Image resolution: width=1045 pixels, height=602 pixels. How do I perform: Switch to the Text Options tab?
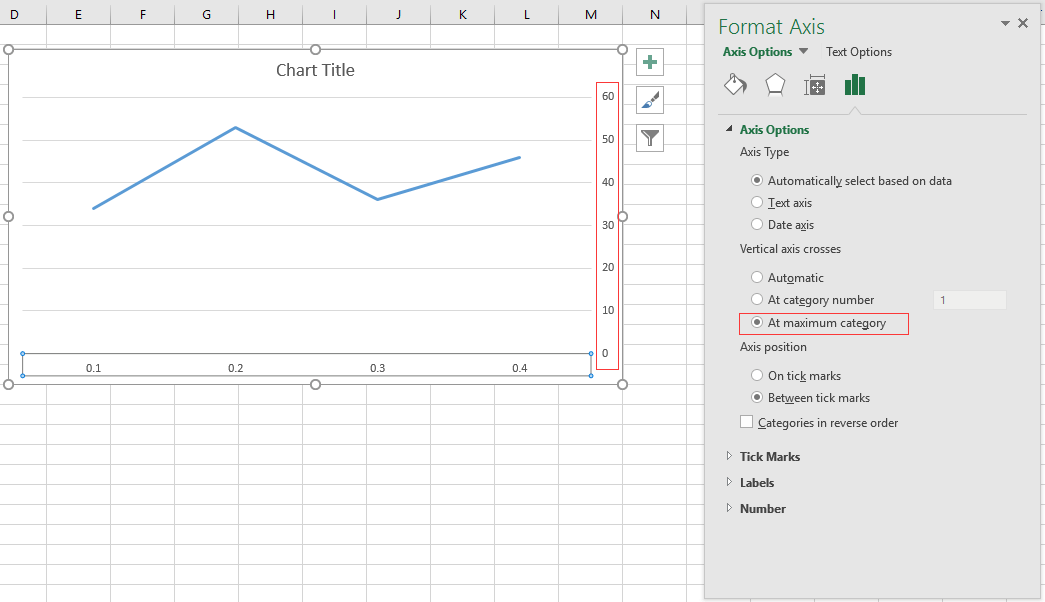click(857, 51)
